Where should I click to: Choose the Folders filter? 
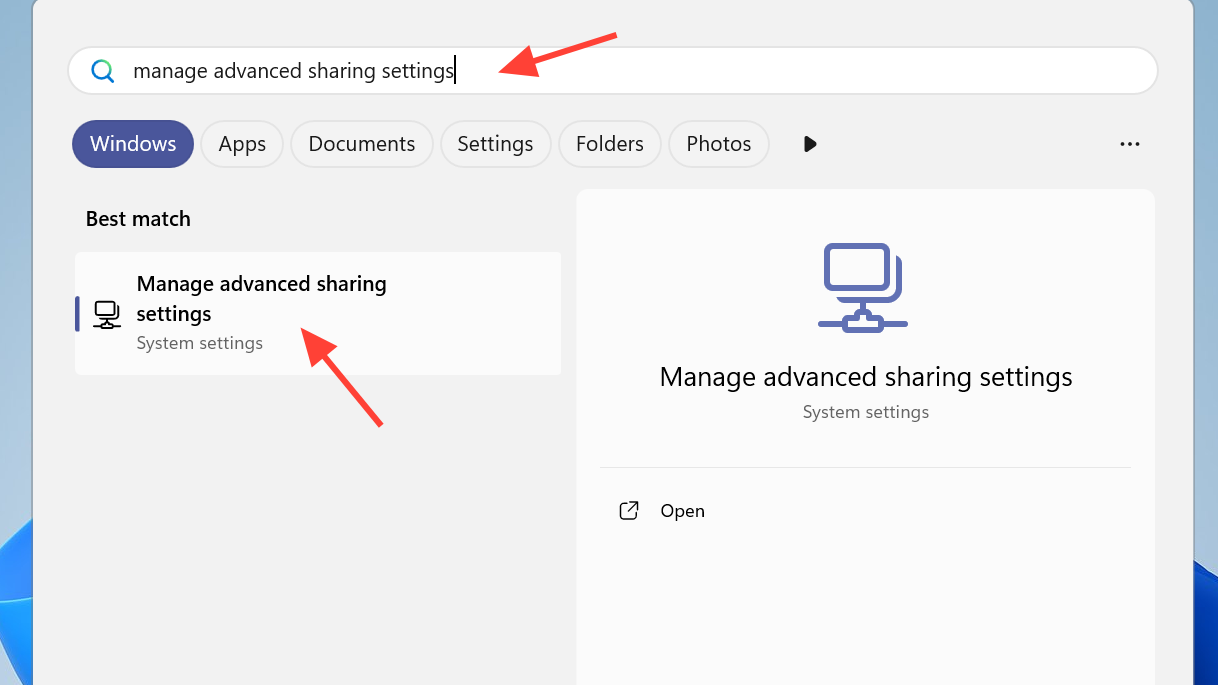pos(609,144)
